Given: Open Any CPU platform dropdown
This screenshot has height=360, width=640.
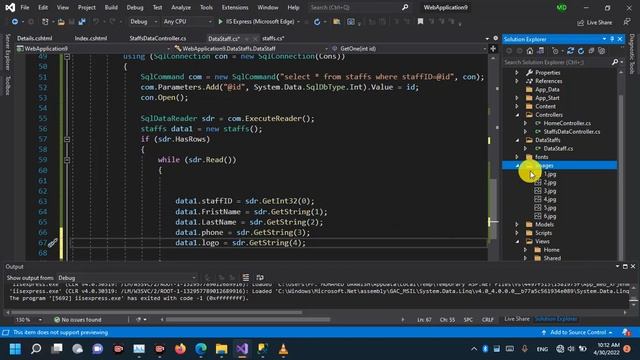Looking at the screenshot, I should pyautogui.click(x=187, y=22).
